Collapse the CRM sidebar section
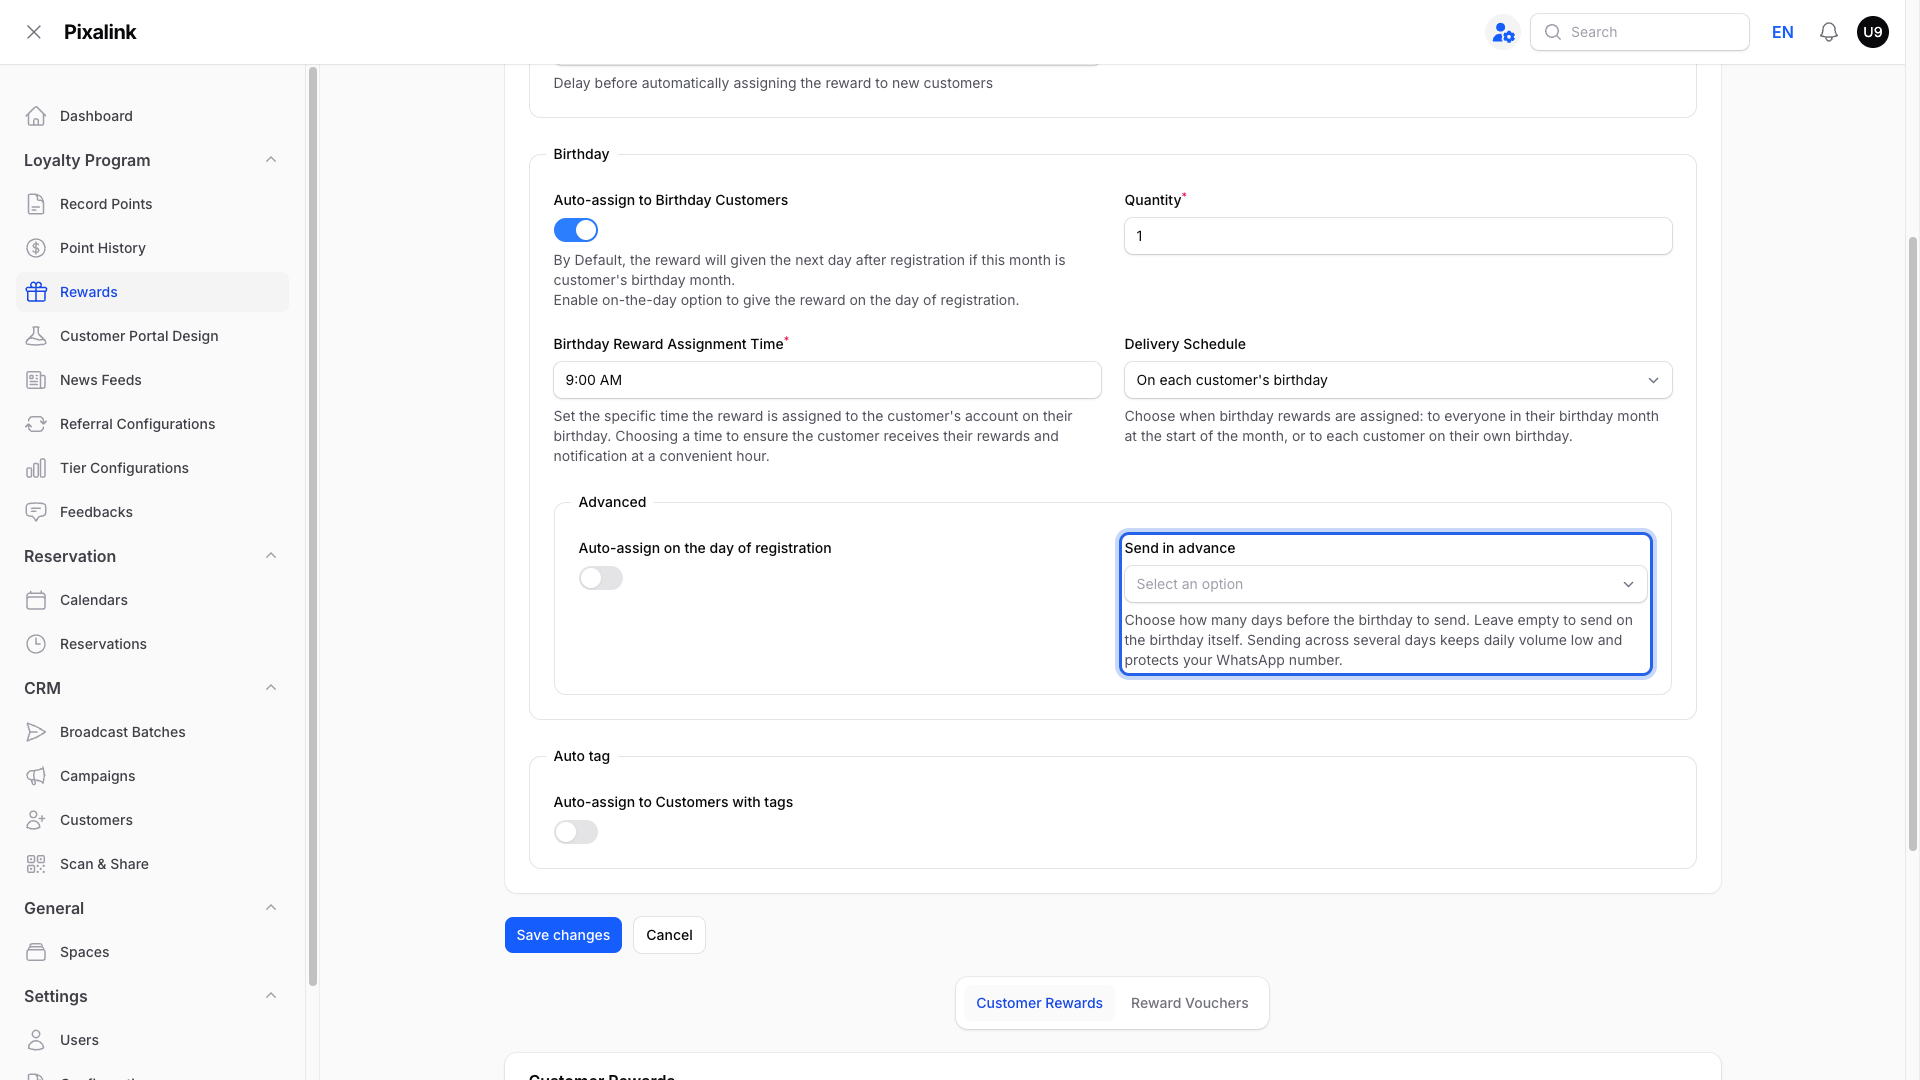1920x1080 pixels. click(x=271, y=688)
